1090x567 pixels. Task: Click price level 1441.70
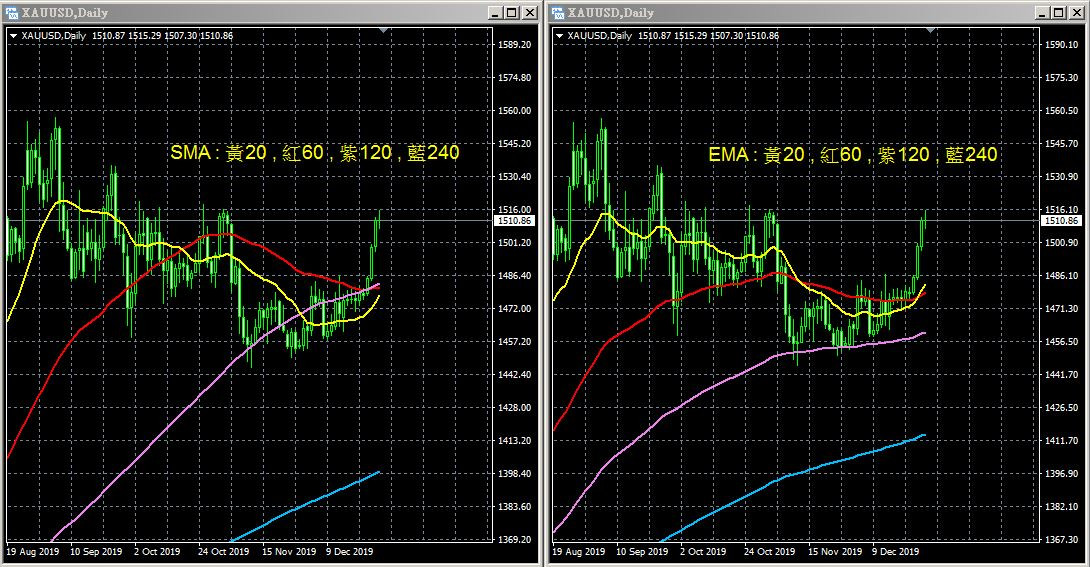[x=1061, y=375]
